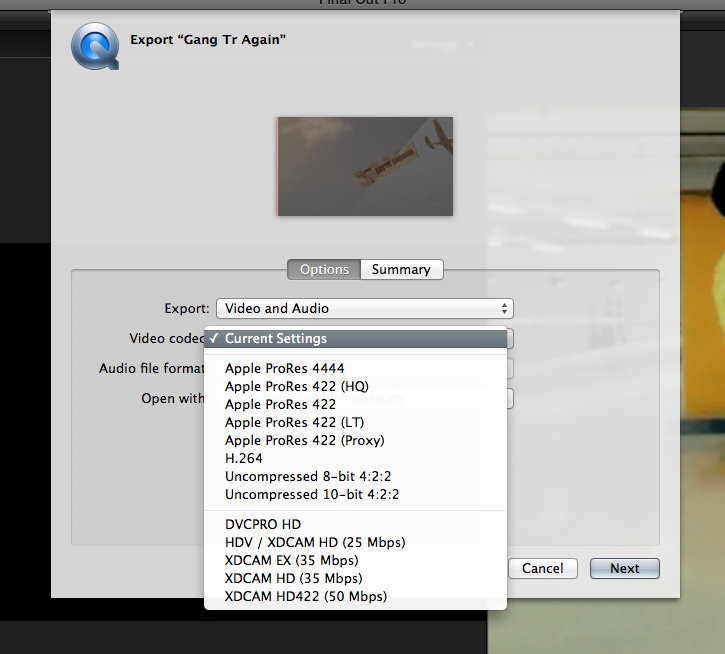Pick Apple ProRes 422 (Proxy)
Image resolution: width=725 pixels, height=654 pixels.
point(356,440)
